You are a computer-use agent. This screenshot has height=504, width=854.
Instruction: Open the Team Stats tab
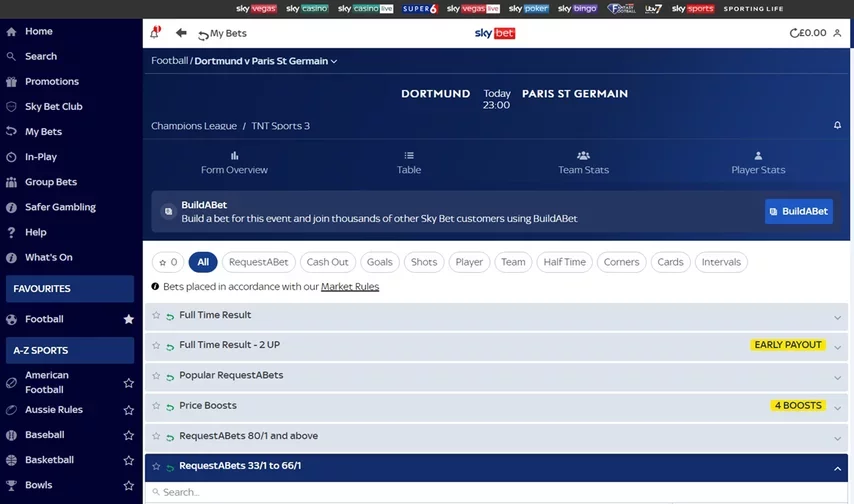click(583, 163)
